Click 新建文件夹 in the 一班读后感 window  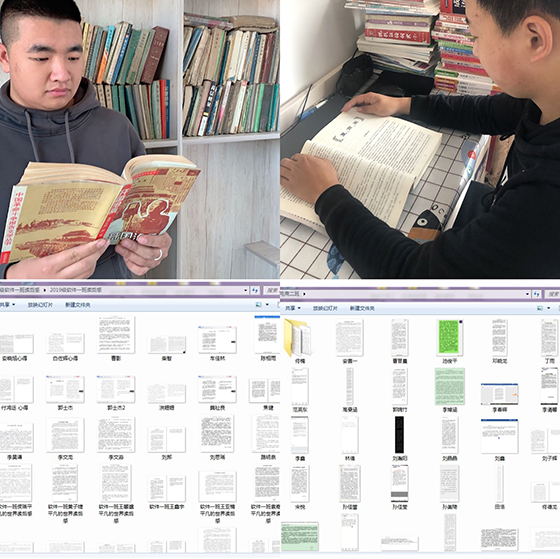click(78, 305)
